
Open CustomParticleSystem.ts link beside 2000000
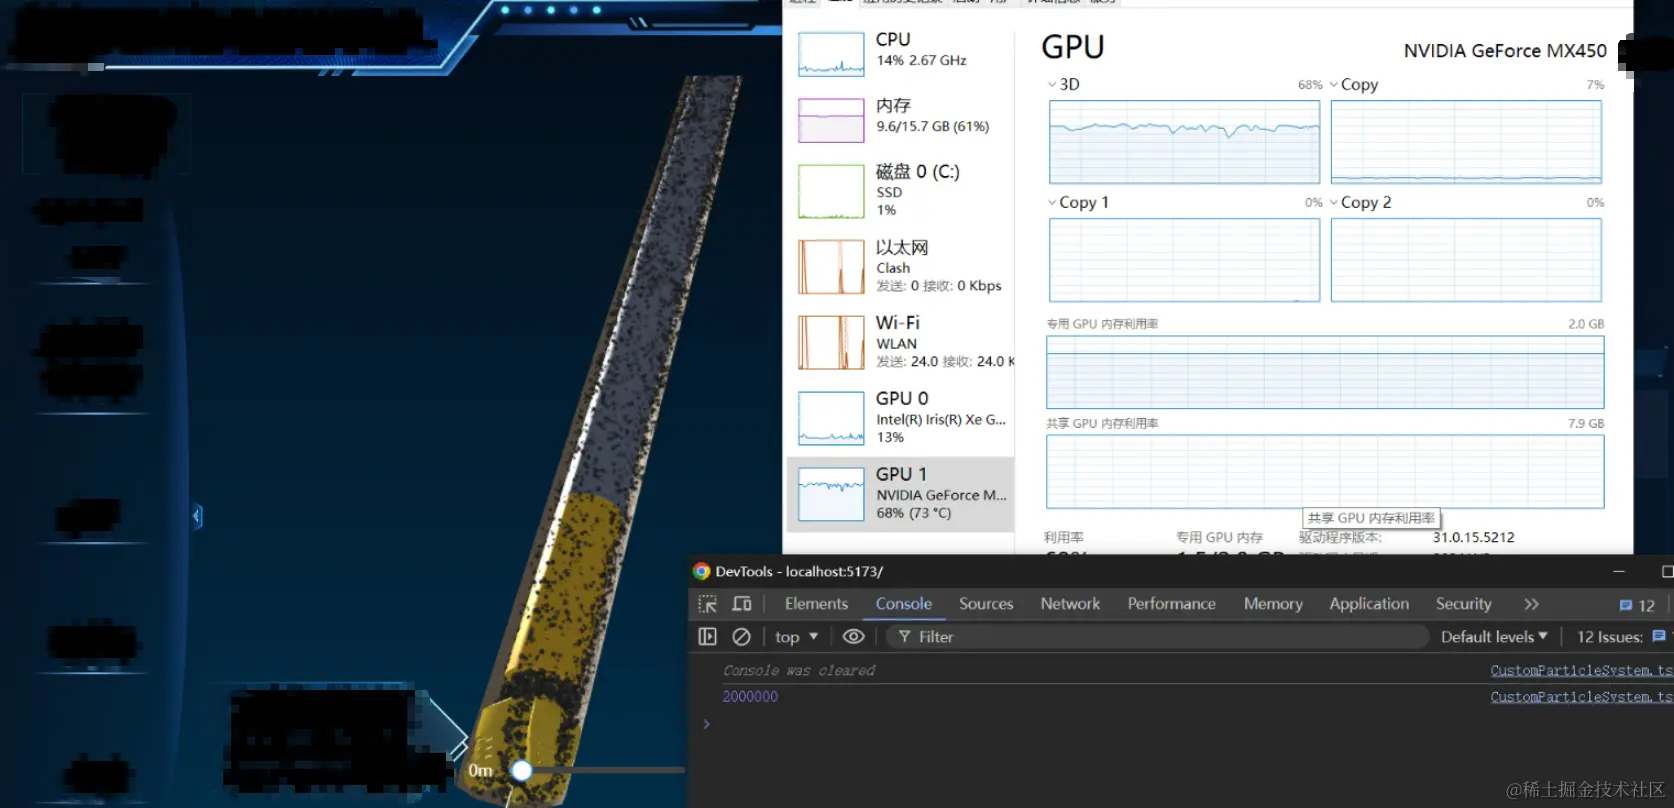(1581, 697)
